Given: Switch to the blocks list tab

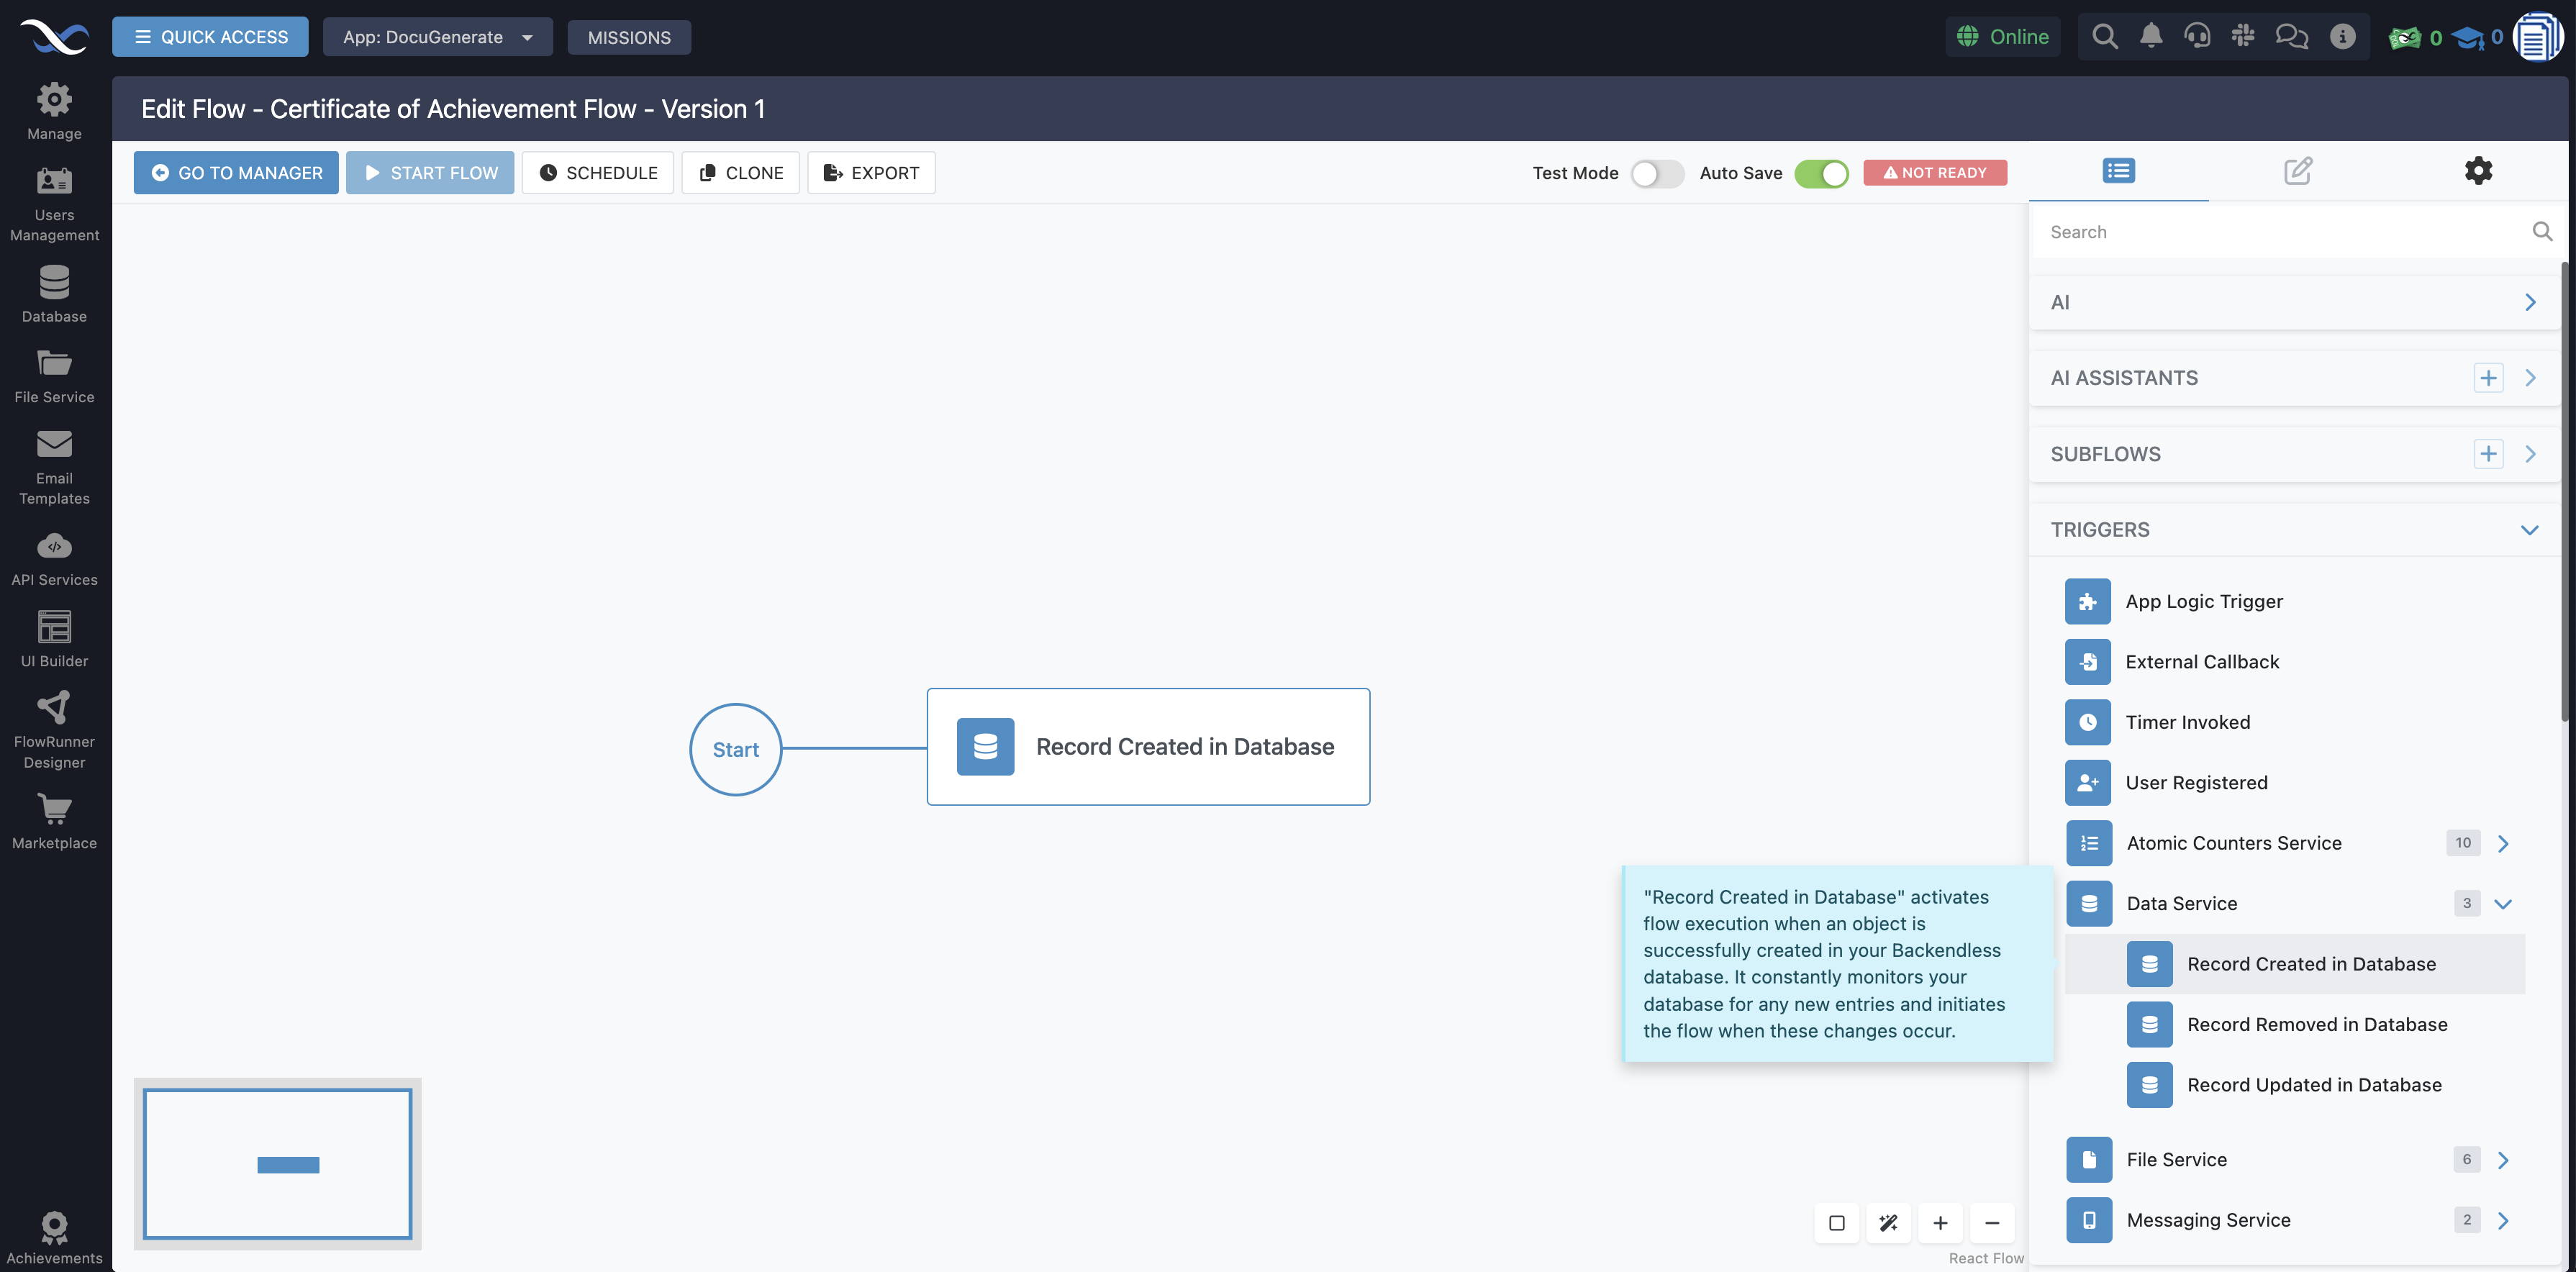Looking at the screenshot, I should click(2118, 170).
